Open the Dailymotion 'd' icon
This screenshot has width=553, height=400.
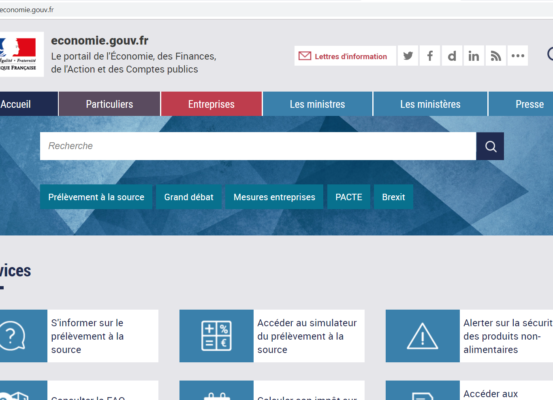452,56
